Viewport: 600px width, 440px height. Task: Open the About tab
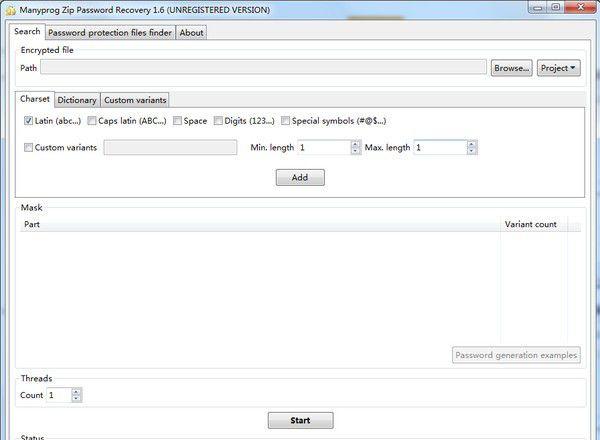tap(191, 33)
